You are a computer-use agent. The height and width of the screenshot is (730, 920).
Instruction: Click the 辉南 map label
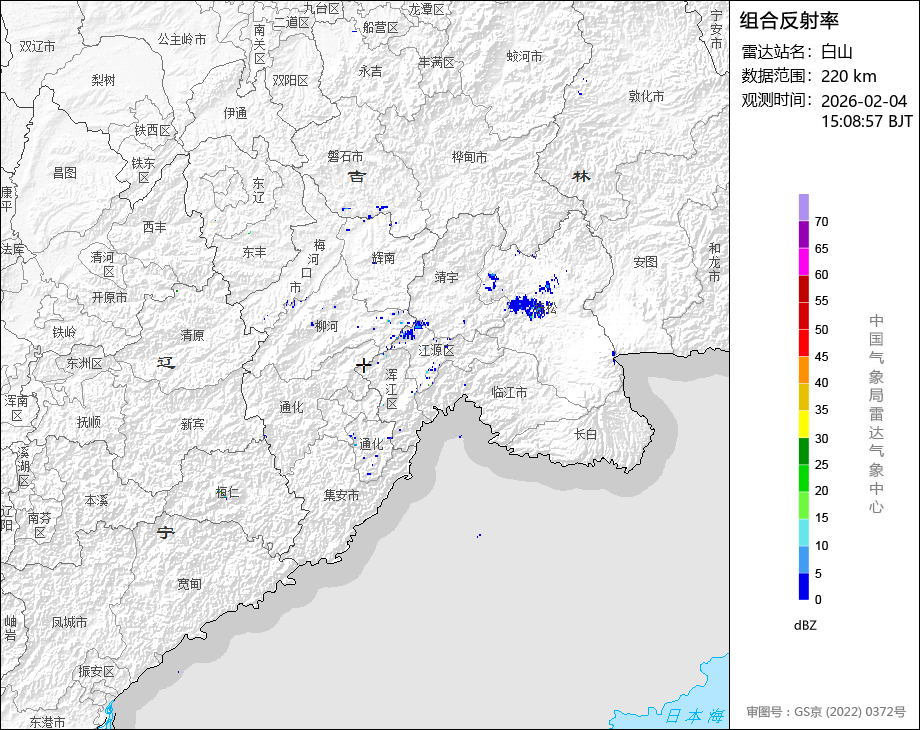coord(383,258)
